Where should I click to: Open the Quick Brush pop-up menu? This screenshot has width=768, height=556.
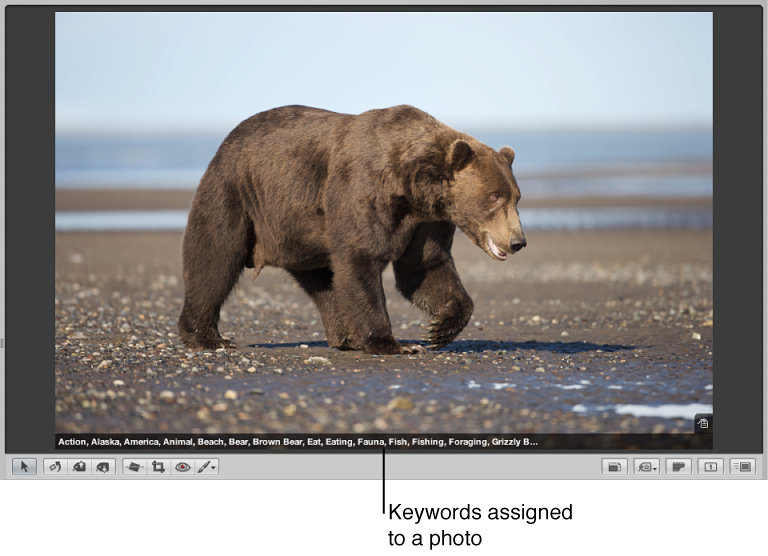tap(207, 467)
